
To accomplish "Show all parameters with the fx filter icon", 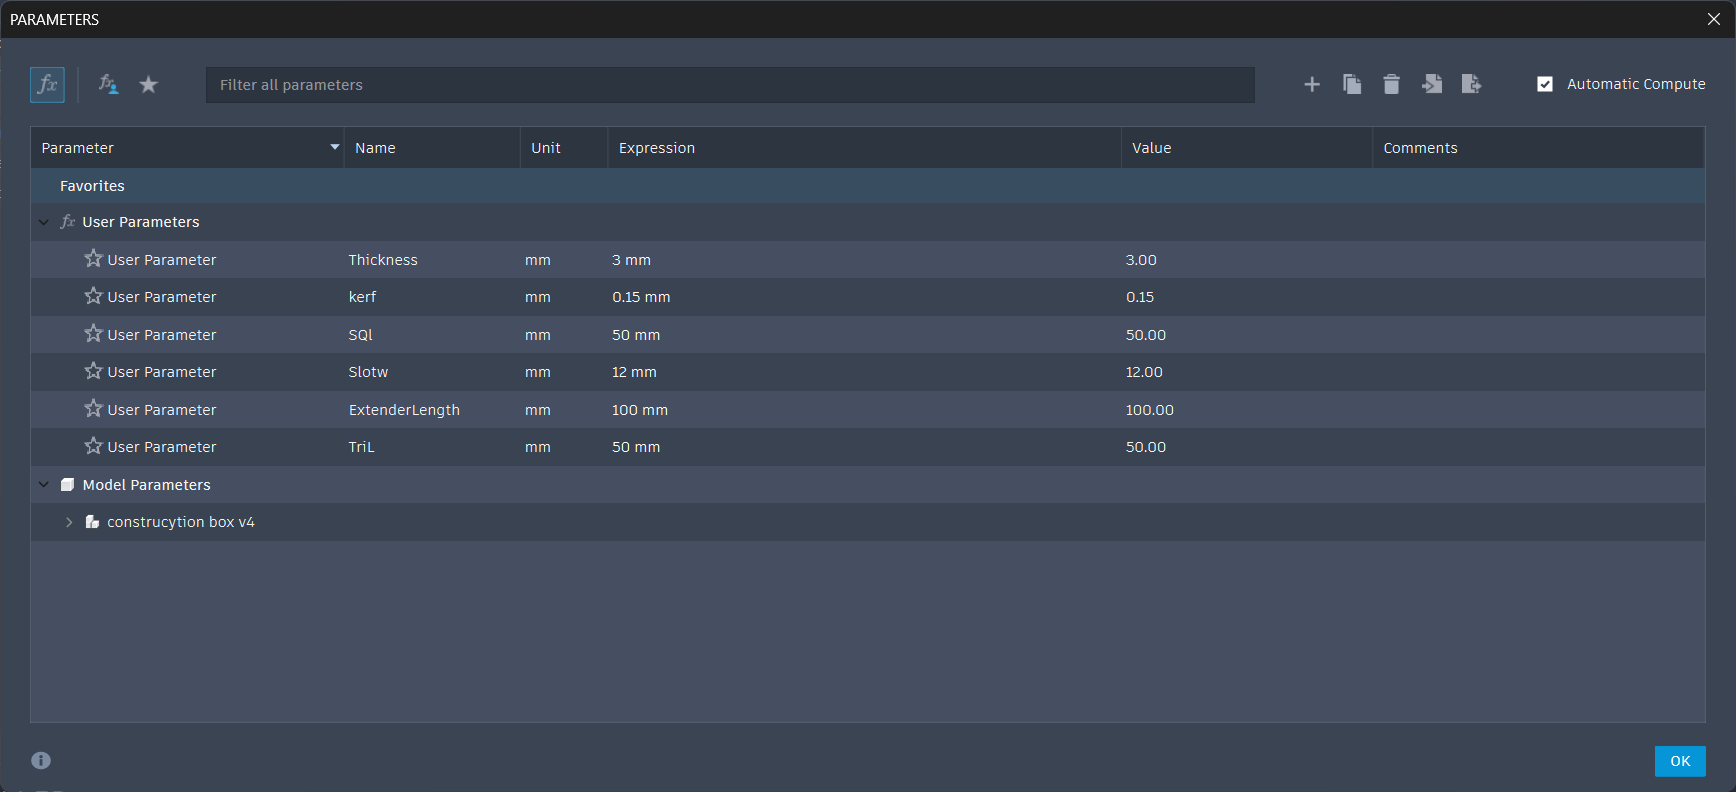I will [47, 85].
